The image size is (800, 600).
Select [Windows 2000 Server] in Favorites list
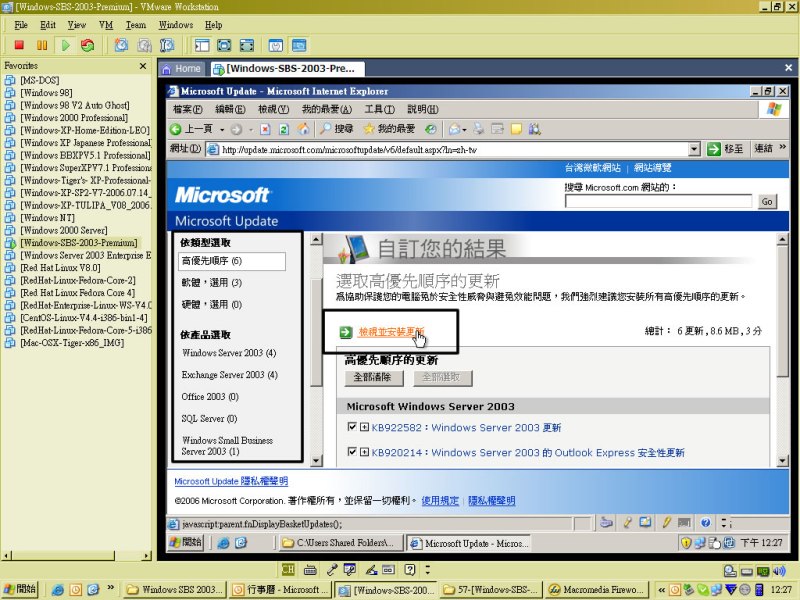pos(63,230)
